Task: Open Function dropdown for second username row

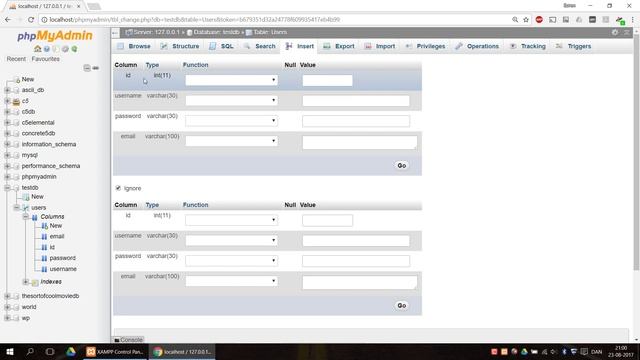Action: pos(231,240)
